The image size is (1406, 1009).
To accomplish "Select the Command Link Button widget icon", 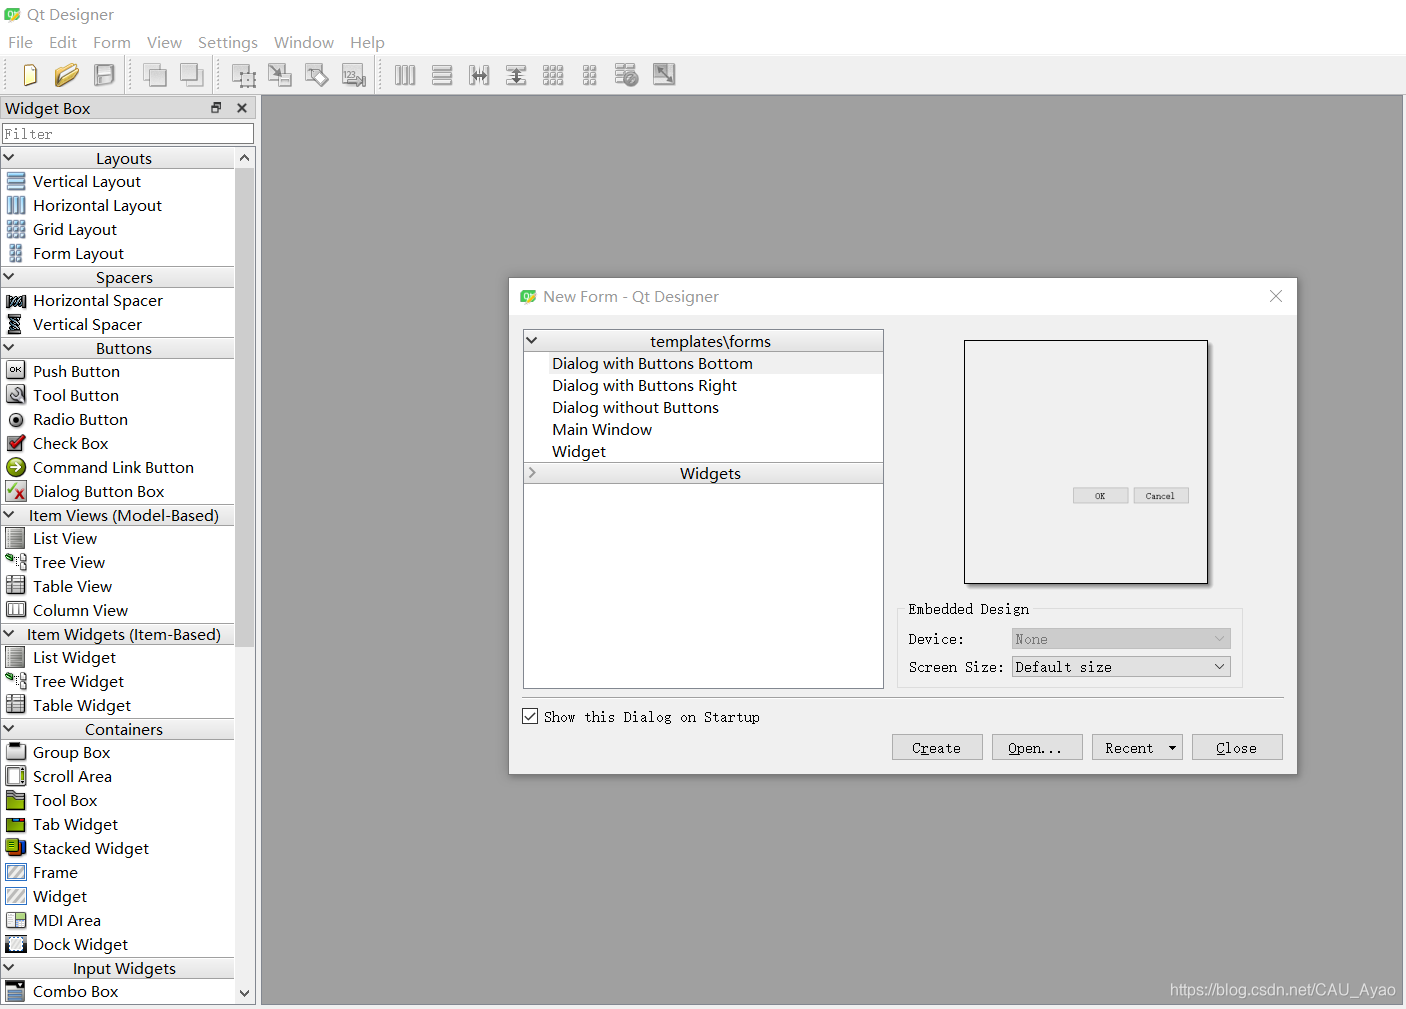I will point(16,467).
